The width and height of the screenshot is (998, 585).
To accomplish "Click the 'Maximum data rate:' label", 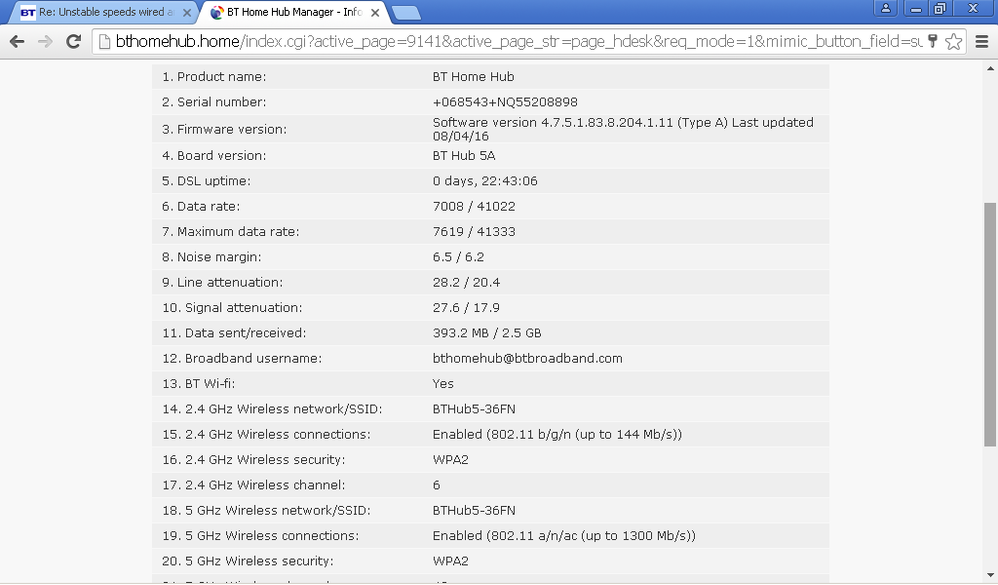I will coord(238,232).
